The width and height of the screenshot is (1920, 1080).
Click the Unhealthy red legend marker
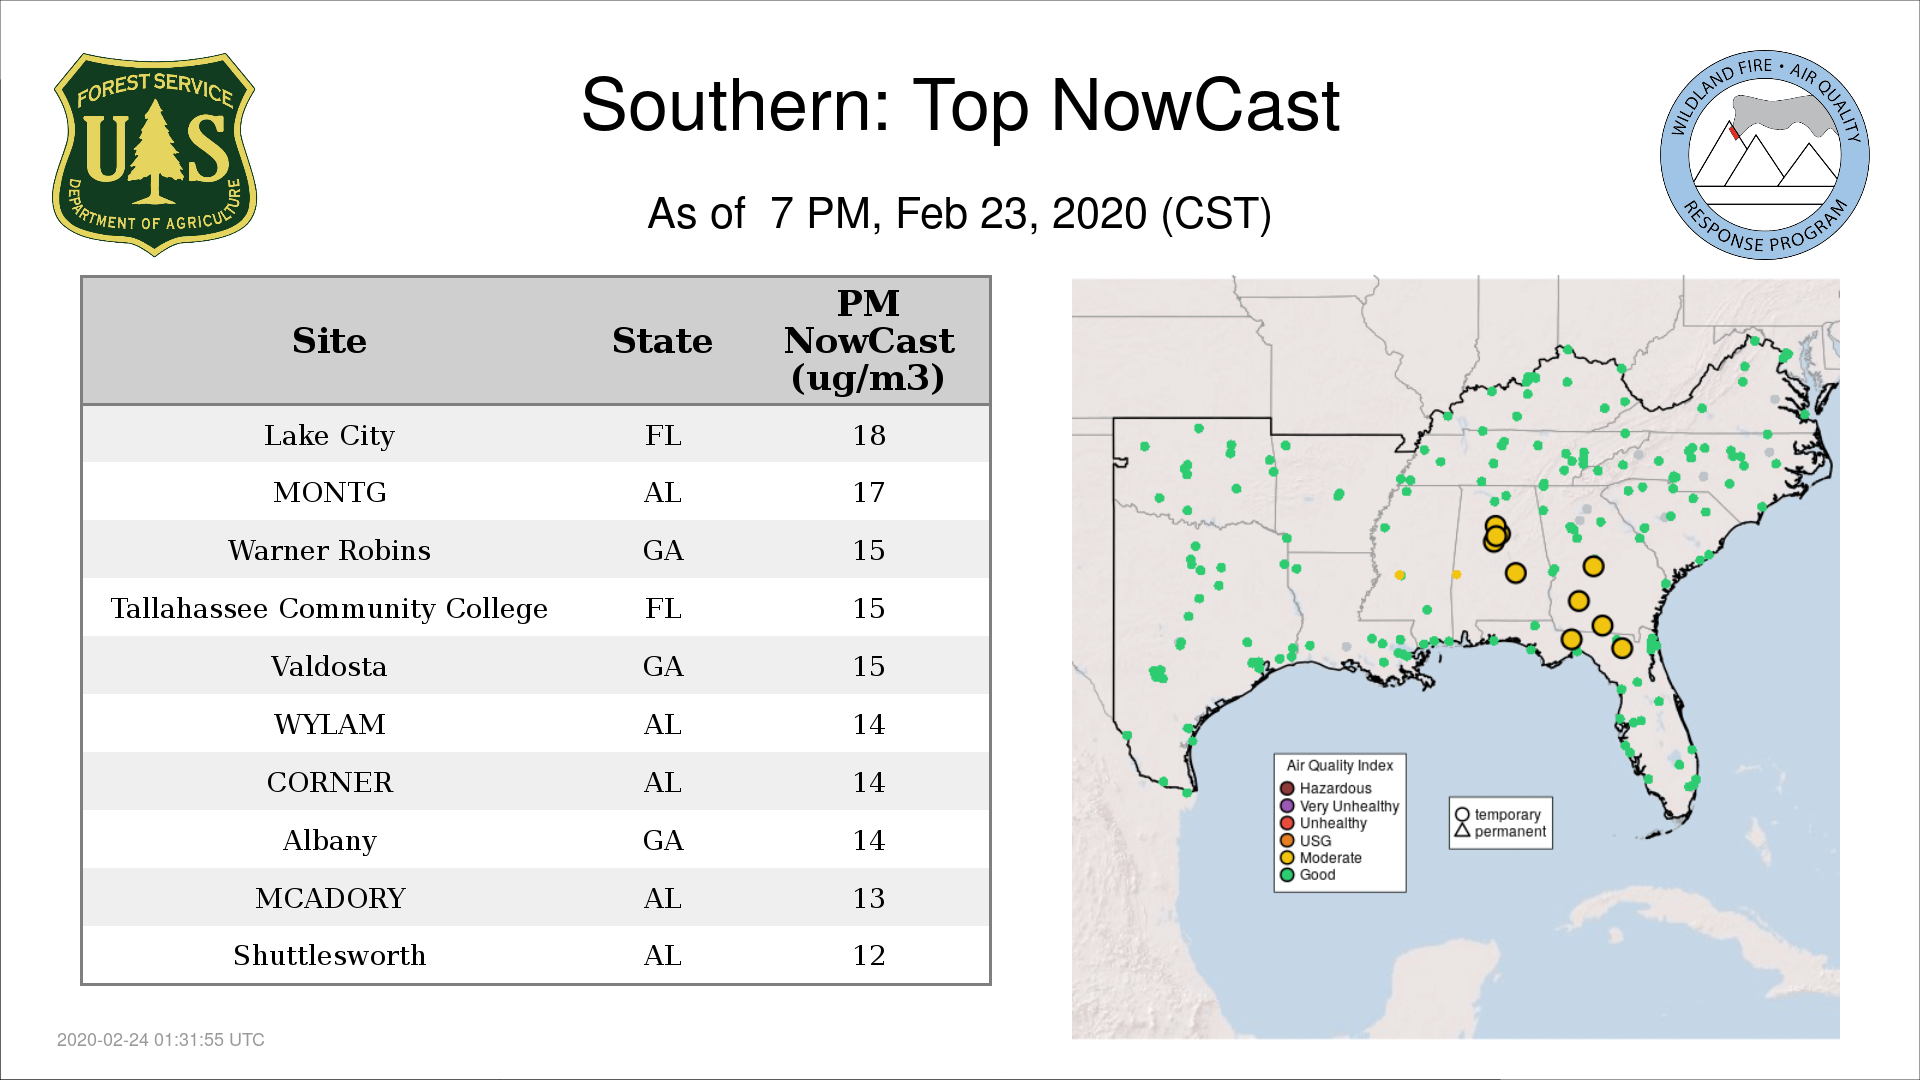click(1287, 823)
